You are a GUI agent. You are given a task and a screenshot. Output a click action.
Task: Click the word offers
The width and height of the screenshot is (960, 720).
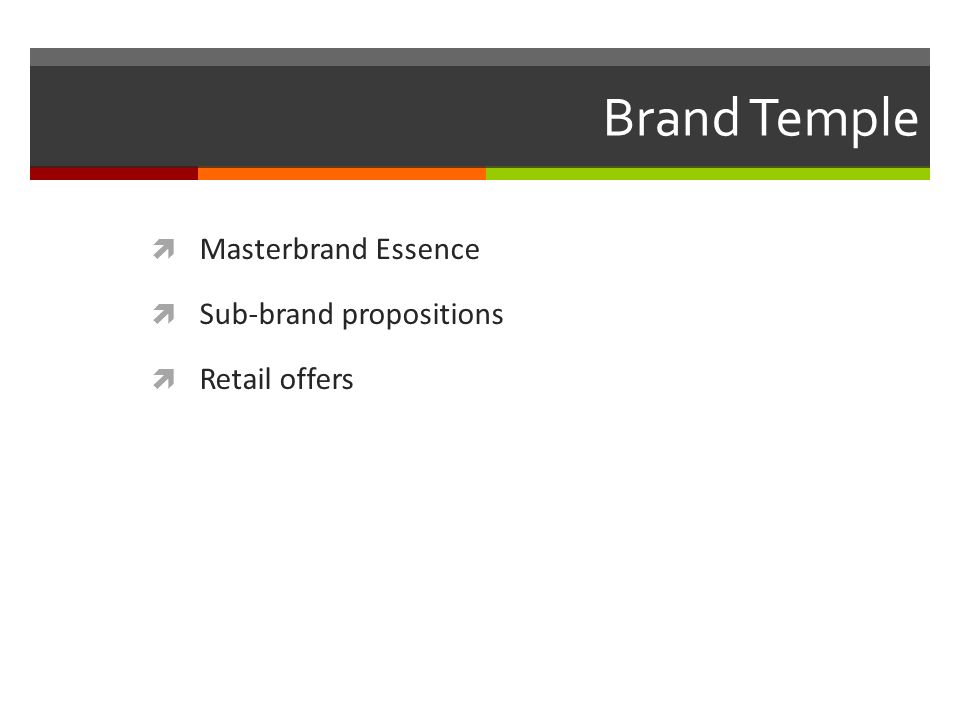click(317, 379)
